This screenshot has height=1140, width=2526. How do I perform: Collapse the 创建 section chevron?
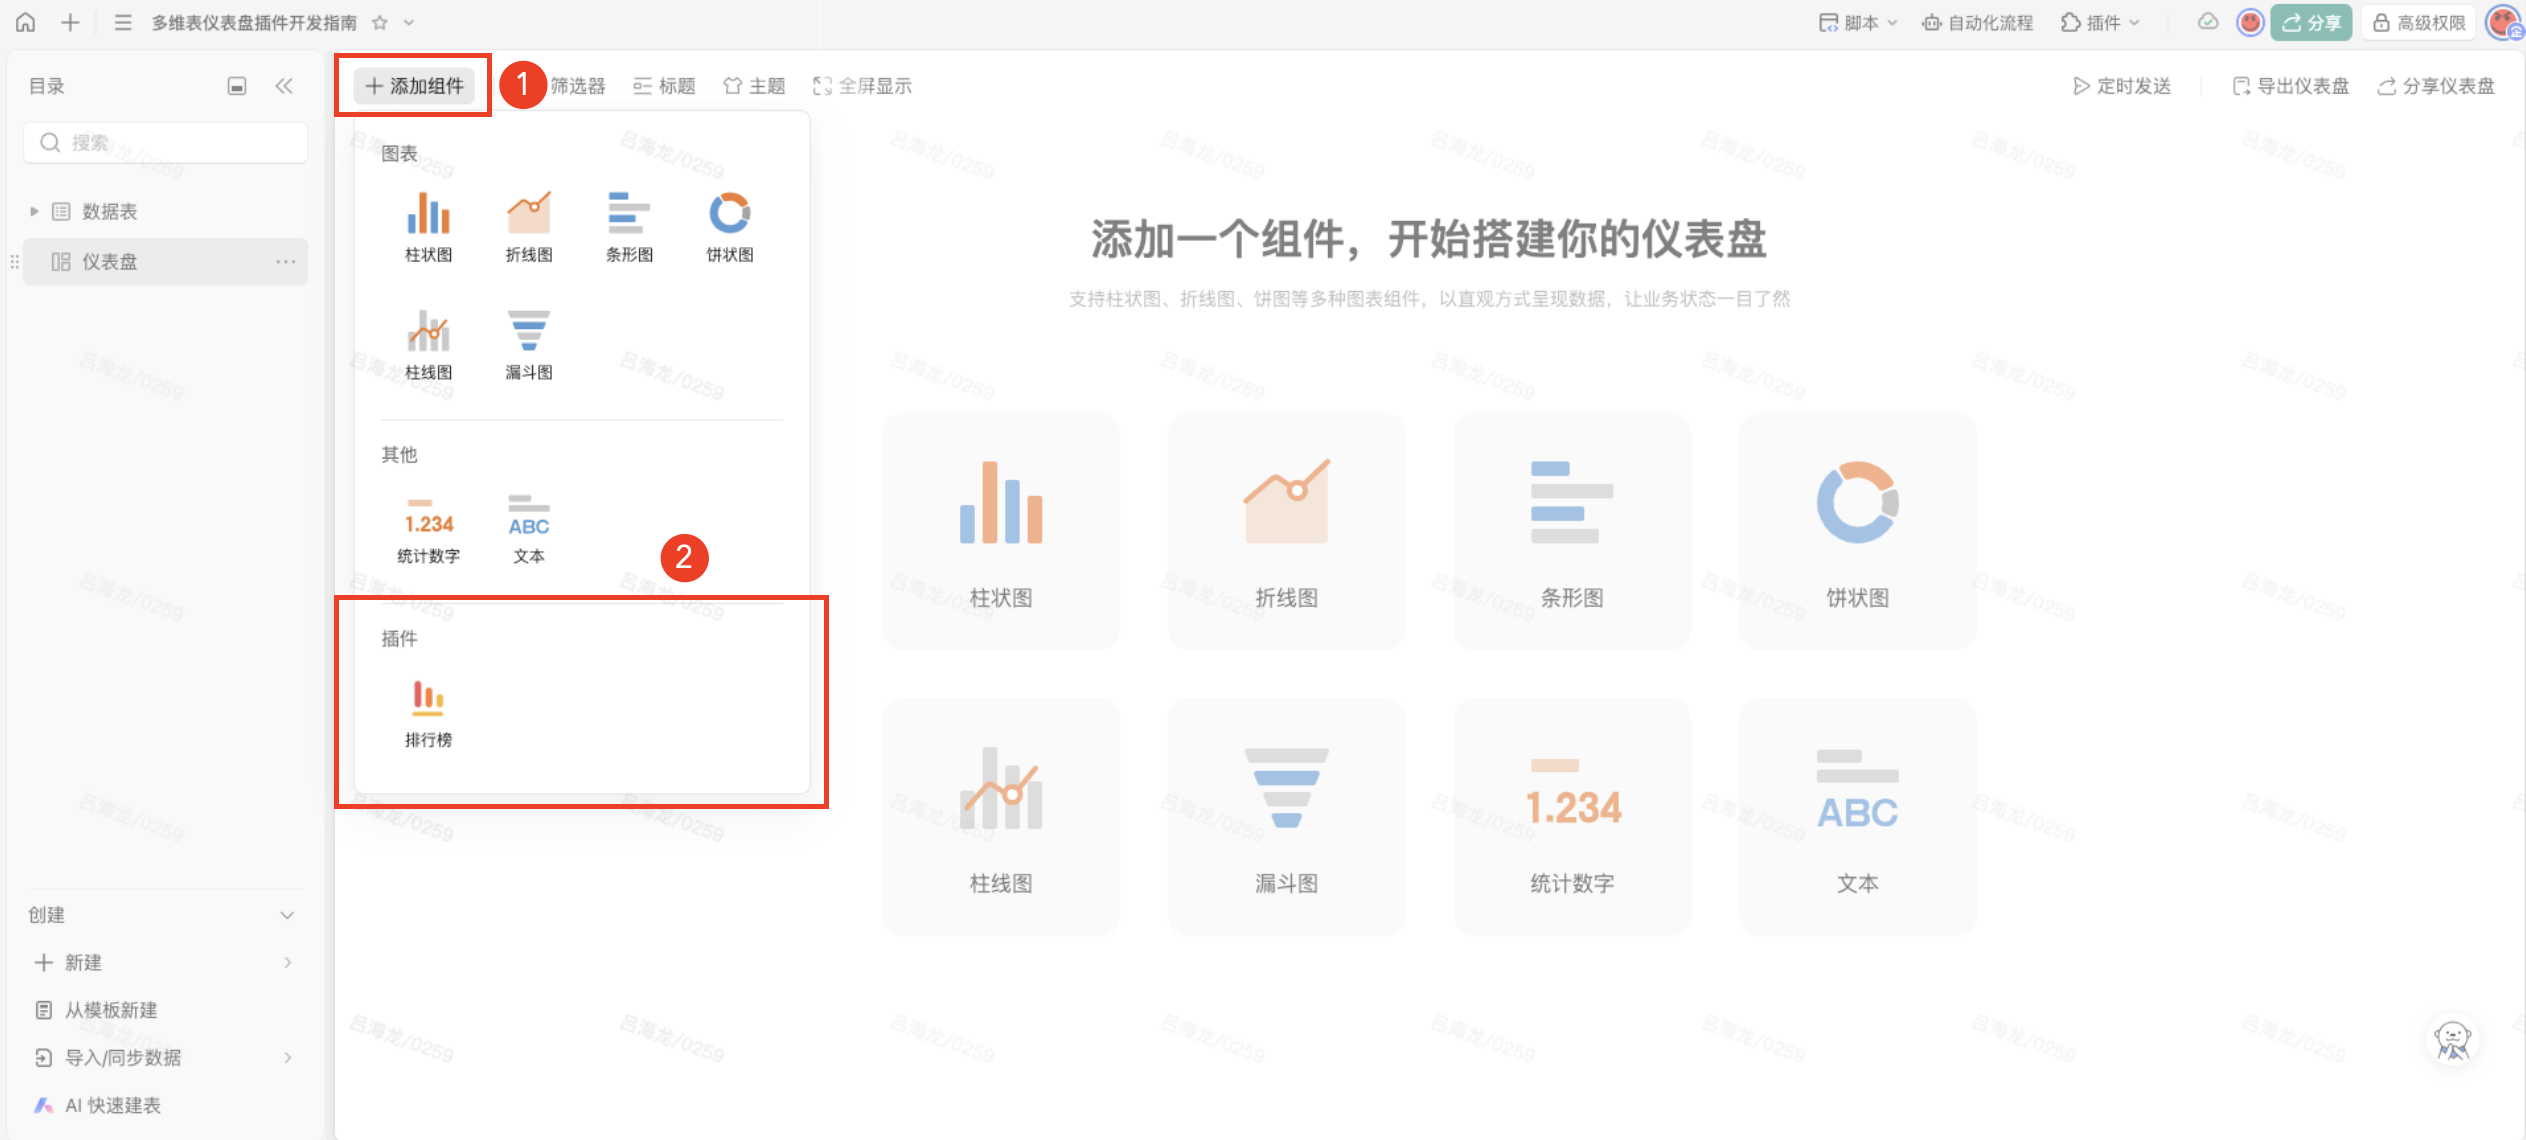click(287, 915)
